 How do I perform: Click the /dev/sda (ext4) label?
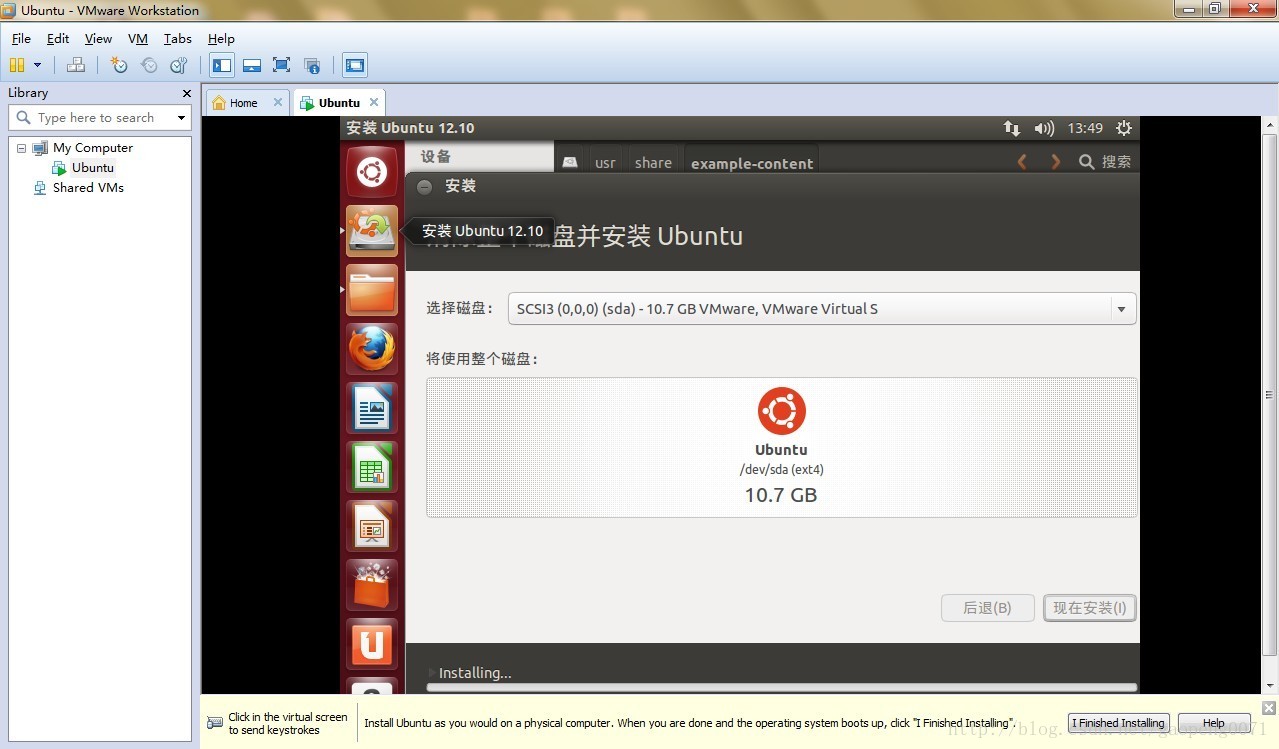pyautogui.click(x=782, y=470)
